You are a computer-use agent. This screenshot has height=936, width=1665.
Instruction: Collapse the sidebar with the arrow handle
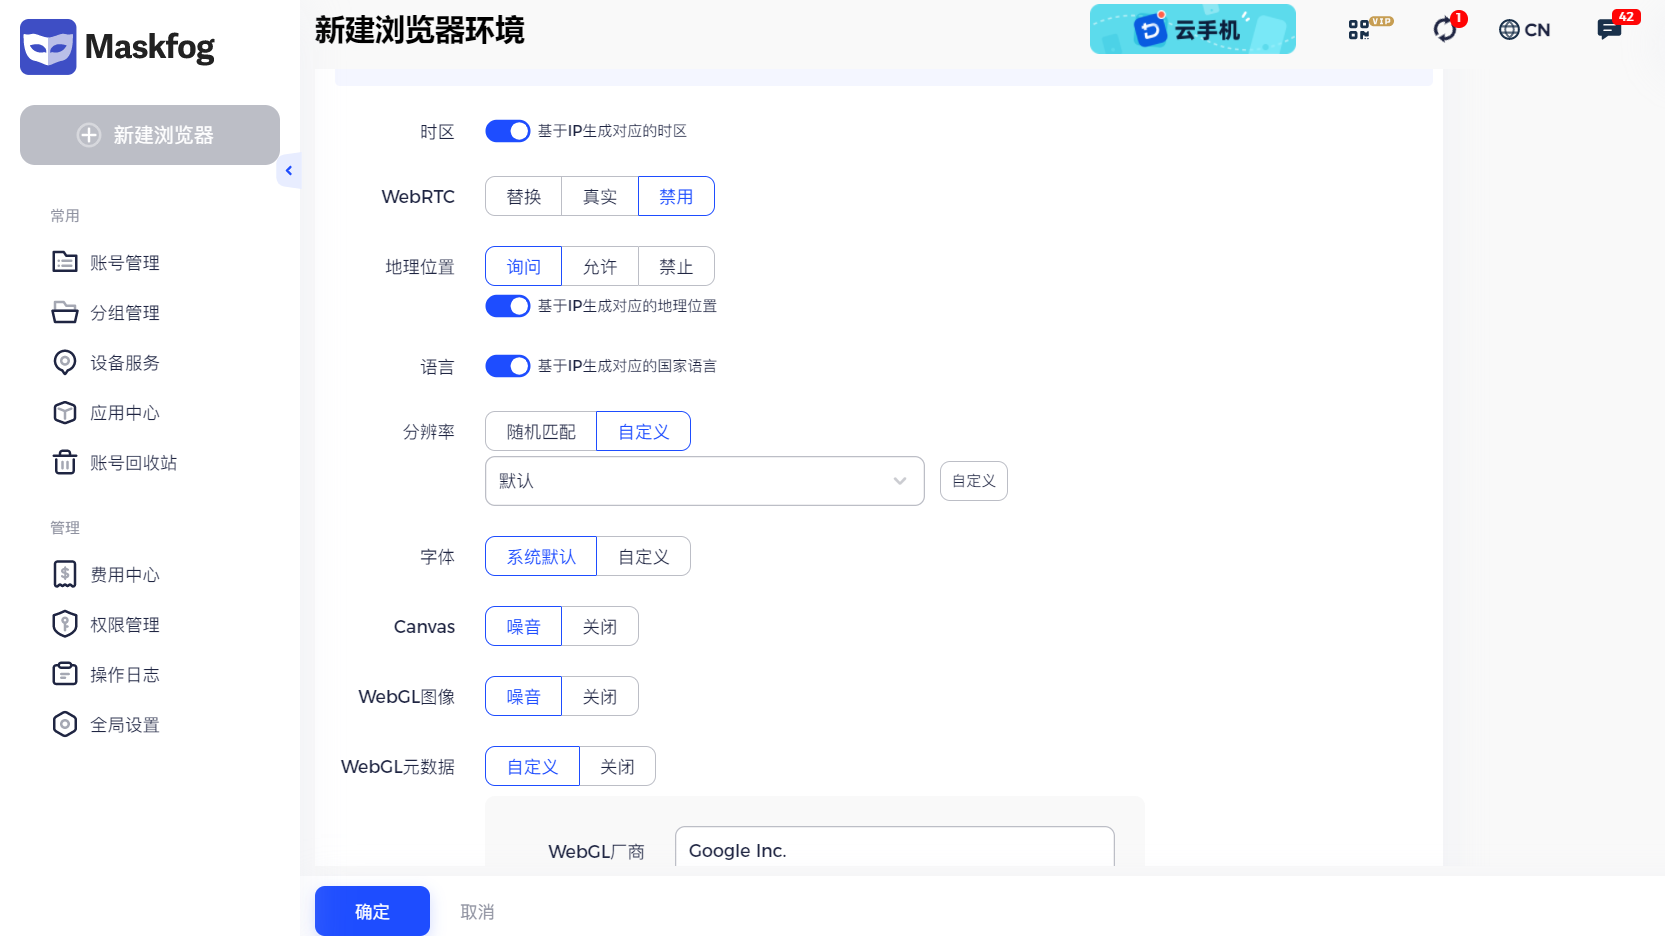(289, 171)
